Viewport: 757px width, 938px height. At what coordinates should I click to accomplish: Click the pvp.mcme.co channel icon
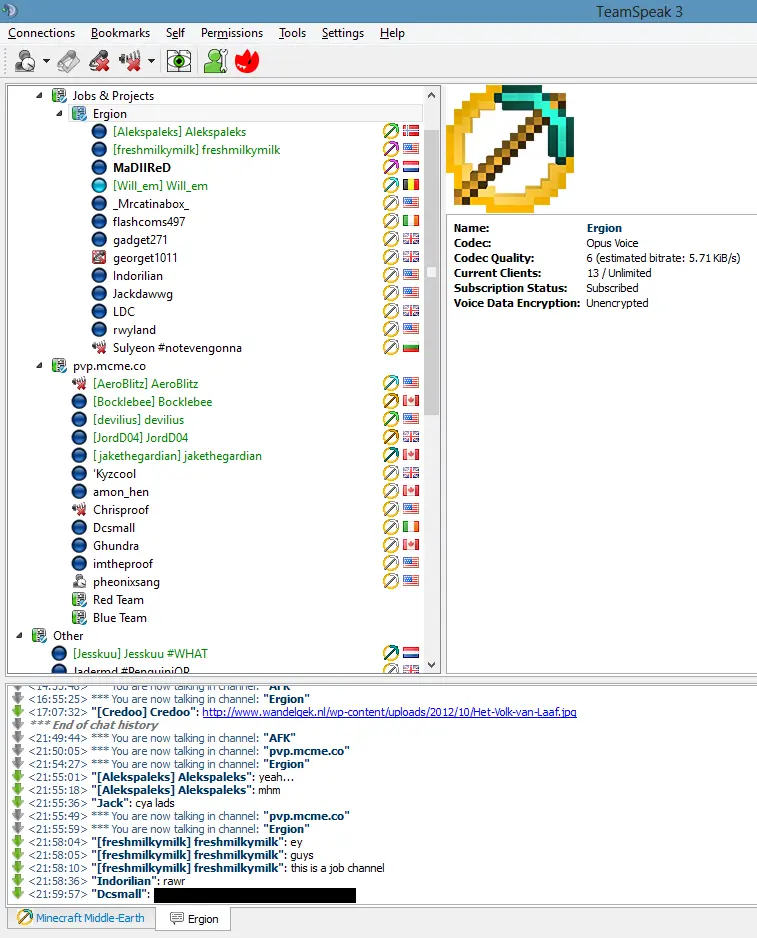59,366
